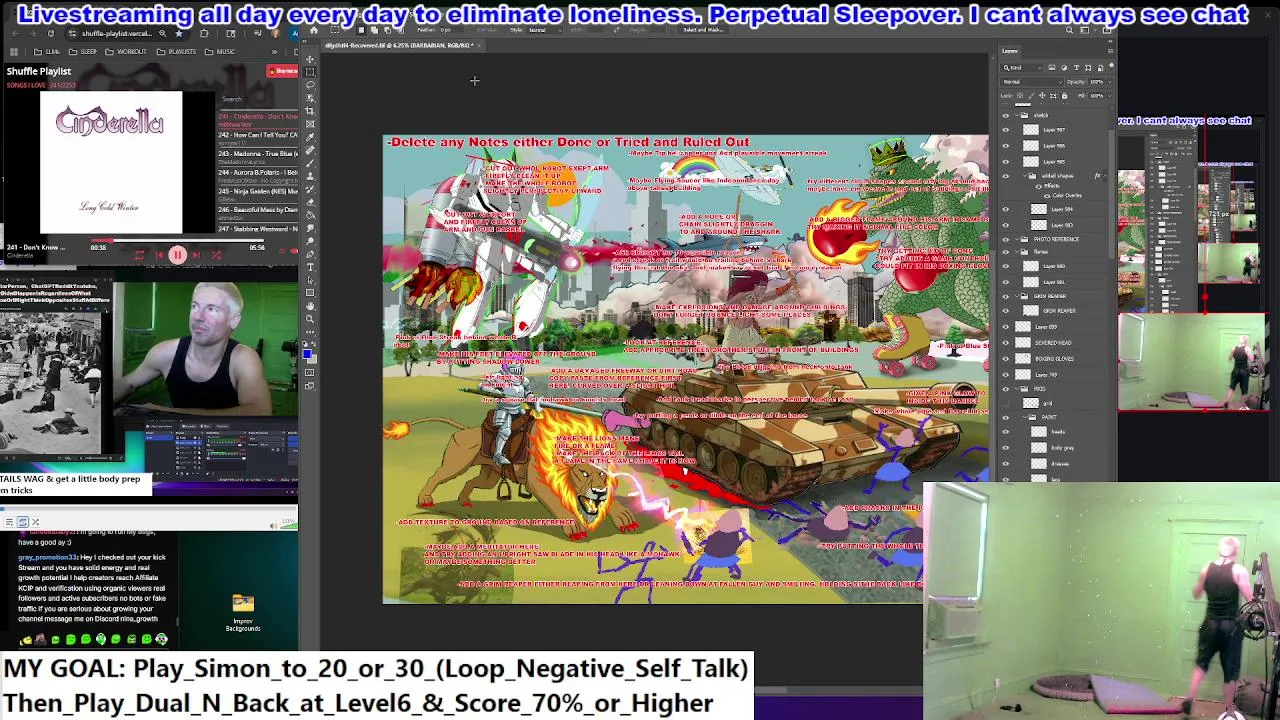Lock transparent pixels in Layers panel

coord(1020,96)
